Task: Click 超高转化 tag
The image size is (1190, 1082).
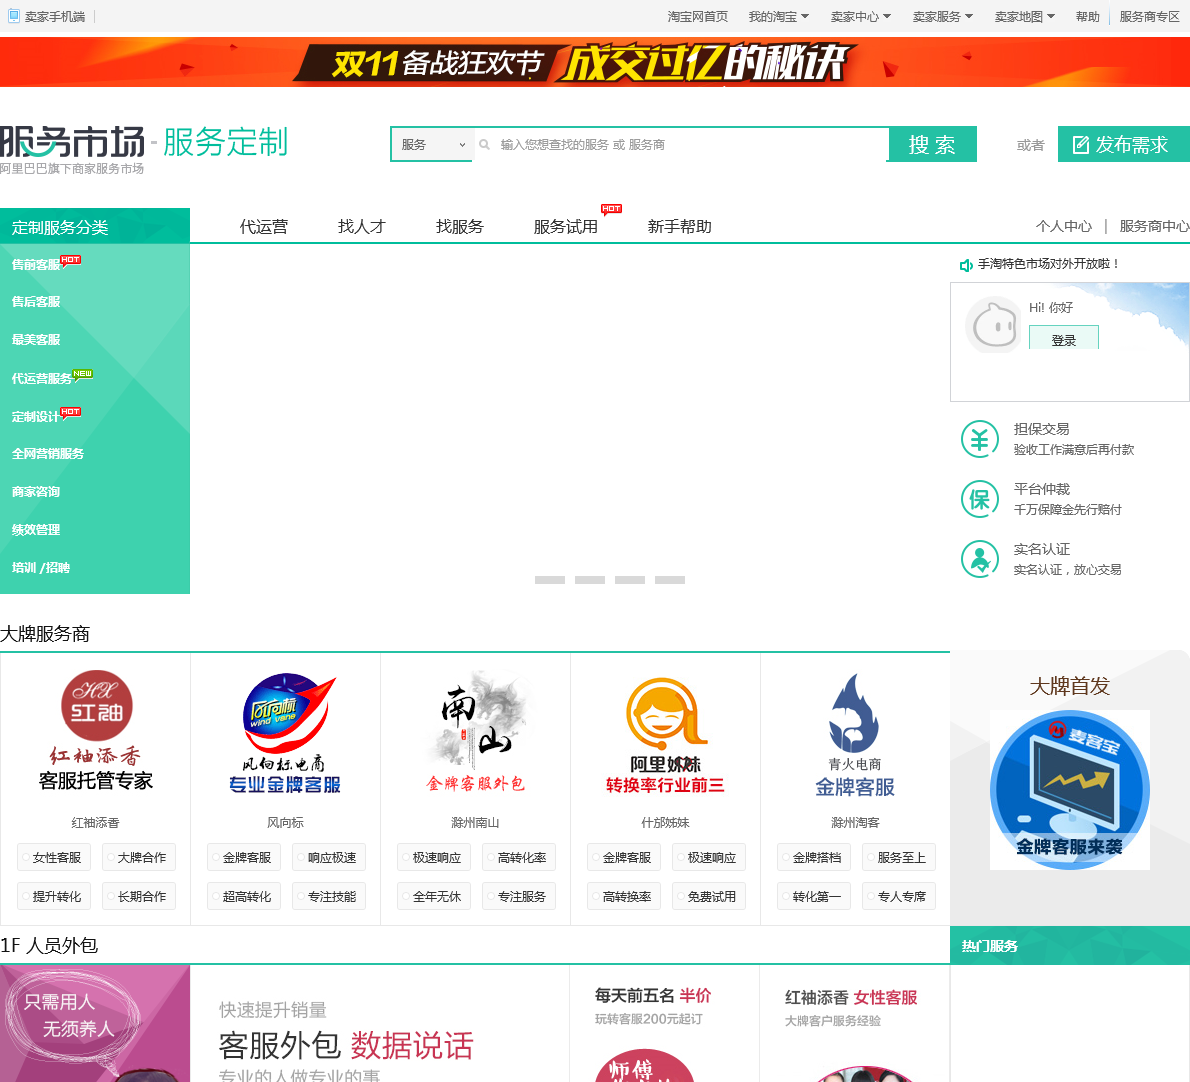Action: point(244,896)
